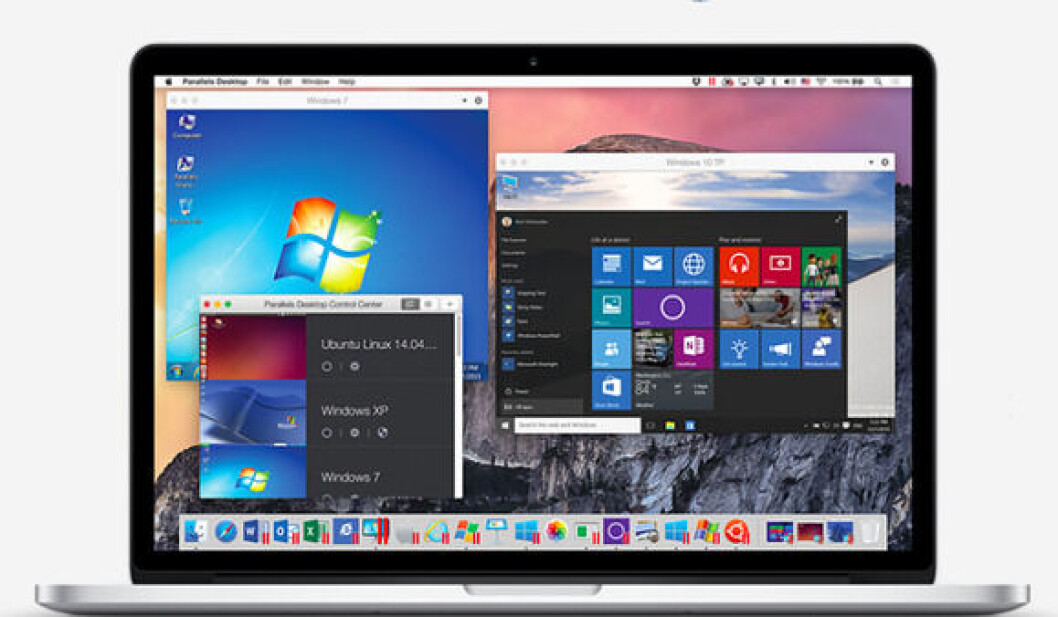Open File Explorer on Windows 10 taskbar
Image resolution: width=1058 pixels, height=617 pixels.
point(670,425)
